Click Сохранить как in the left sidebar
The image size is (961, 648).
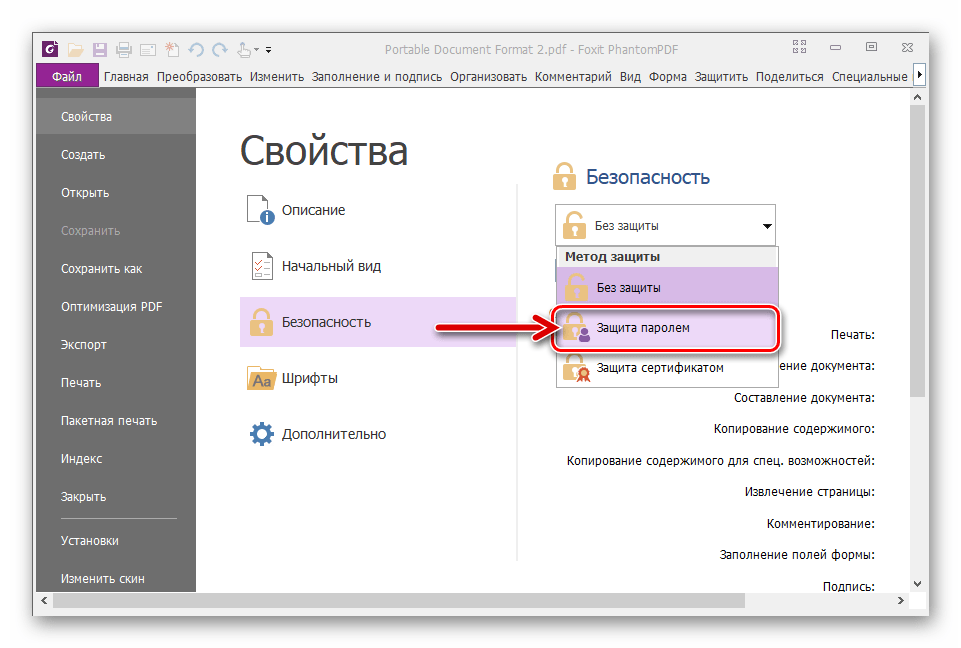click(x=101, y=269)
